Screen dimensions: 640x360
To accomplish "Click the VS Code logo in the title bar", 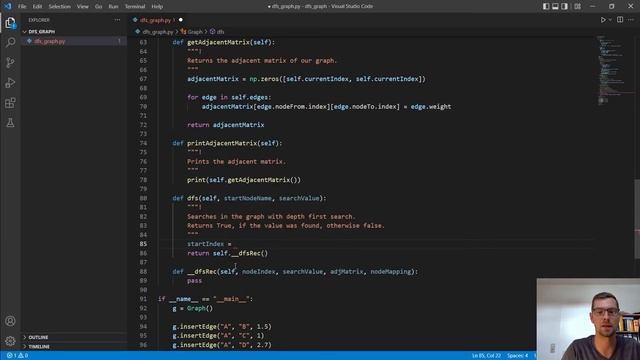I will [x=7, y=6].
